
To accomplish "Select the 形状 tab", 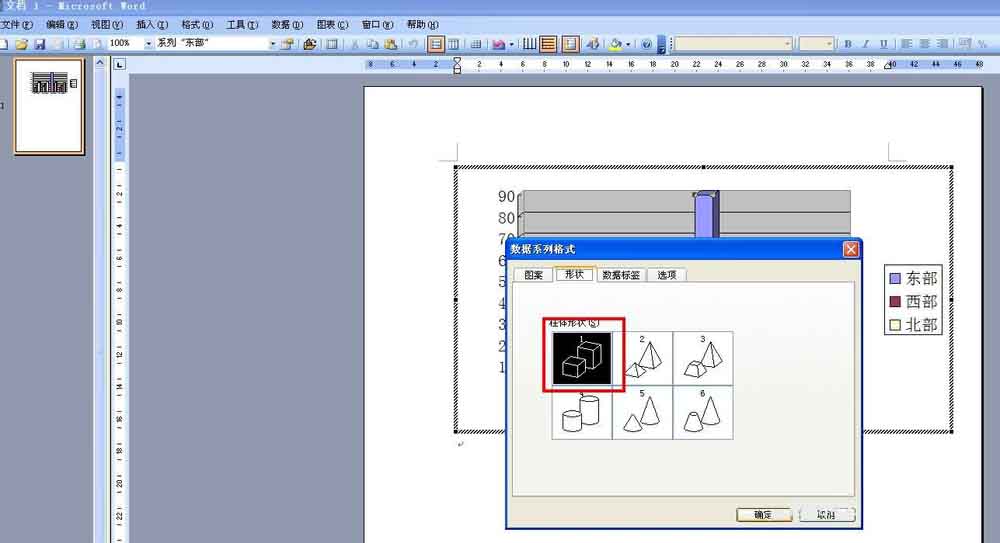I will coord(574,274).
